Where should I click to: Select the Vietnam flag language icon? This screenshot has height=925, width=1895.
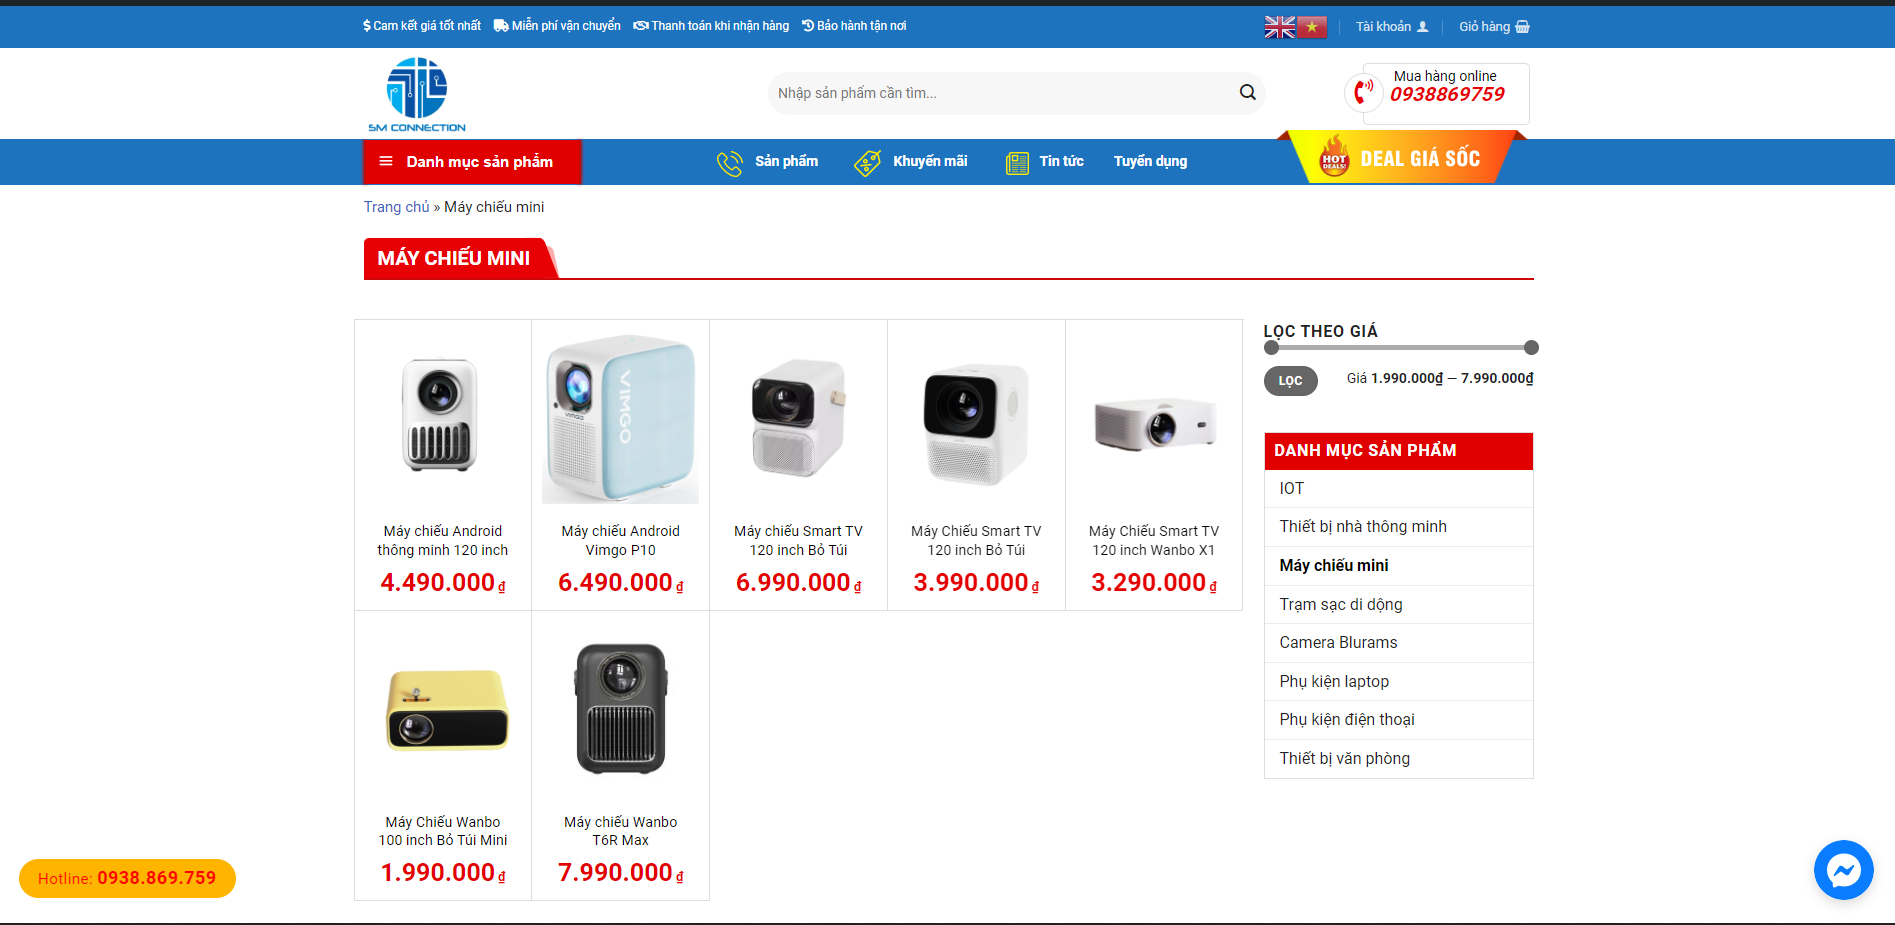[x=1312, y=27]
